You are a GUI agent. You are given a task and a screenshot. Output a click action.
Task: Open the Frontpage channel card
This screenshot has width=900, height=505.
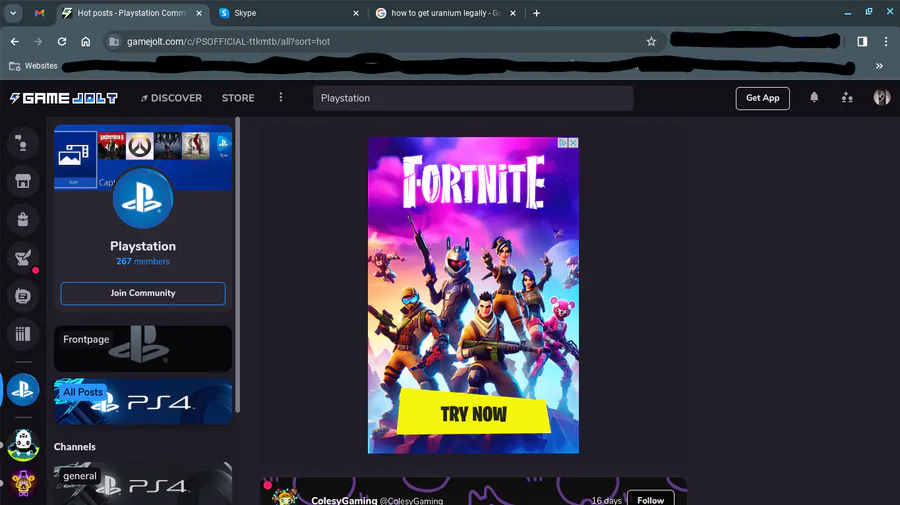coord(143,349)
